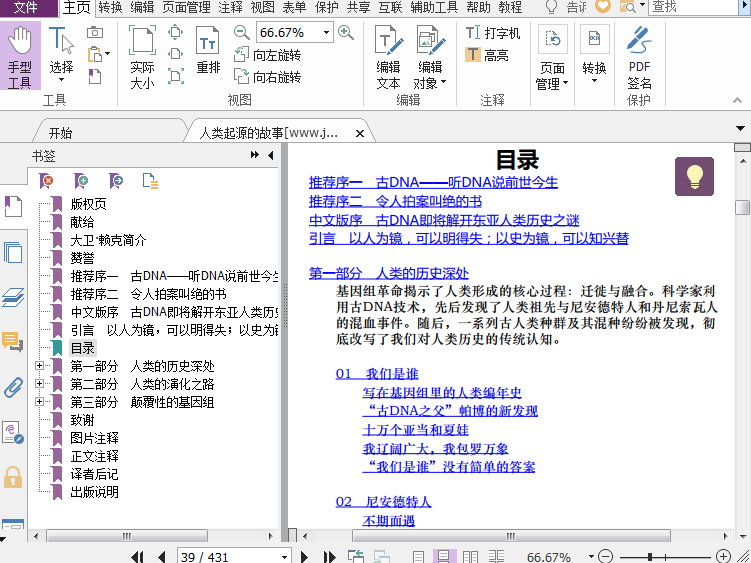Open the Bookmarks side panel icon
751x563 pixels.
13,207
